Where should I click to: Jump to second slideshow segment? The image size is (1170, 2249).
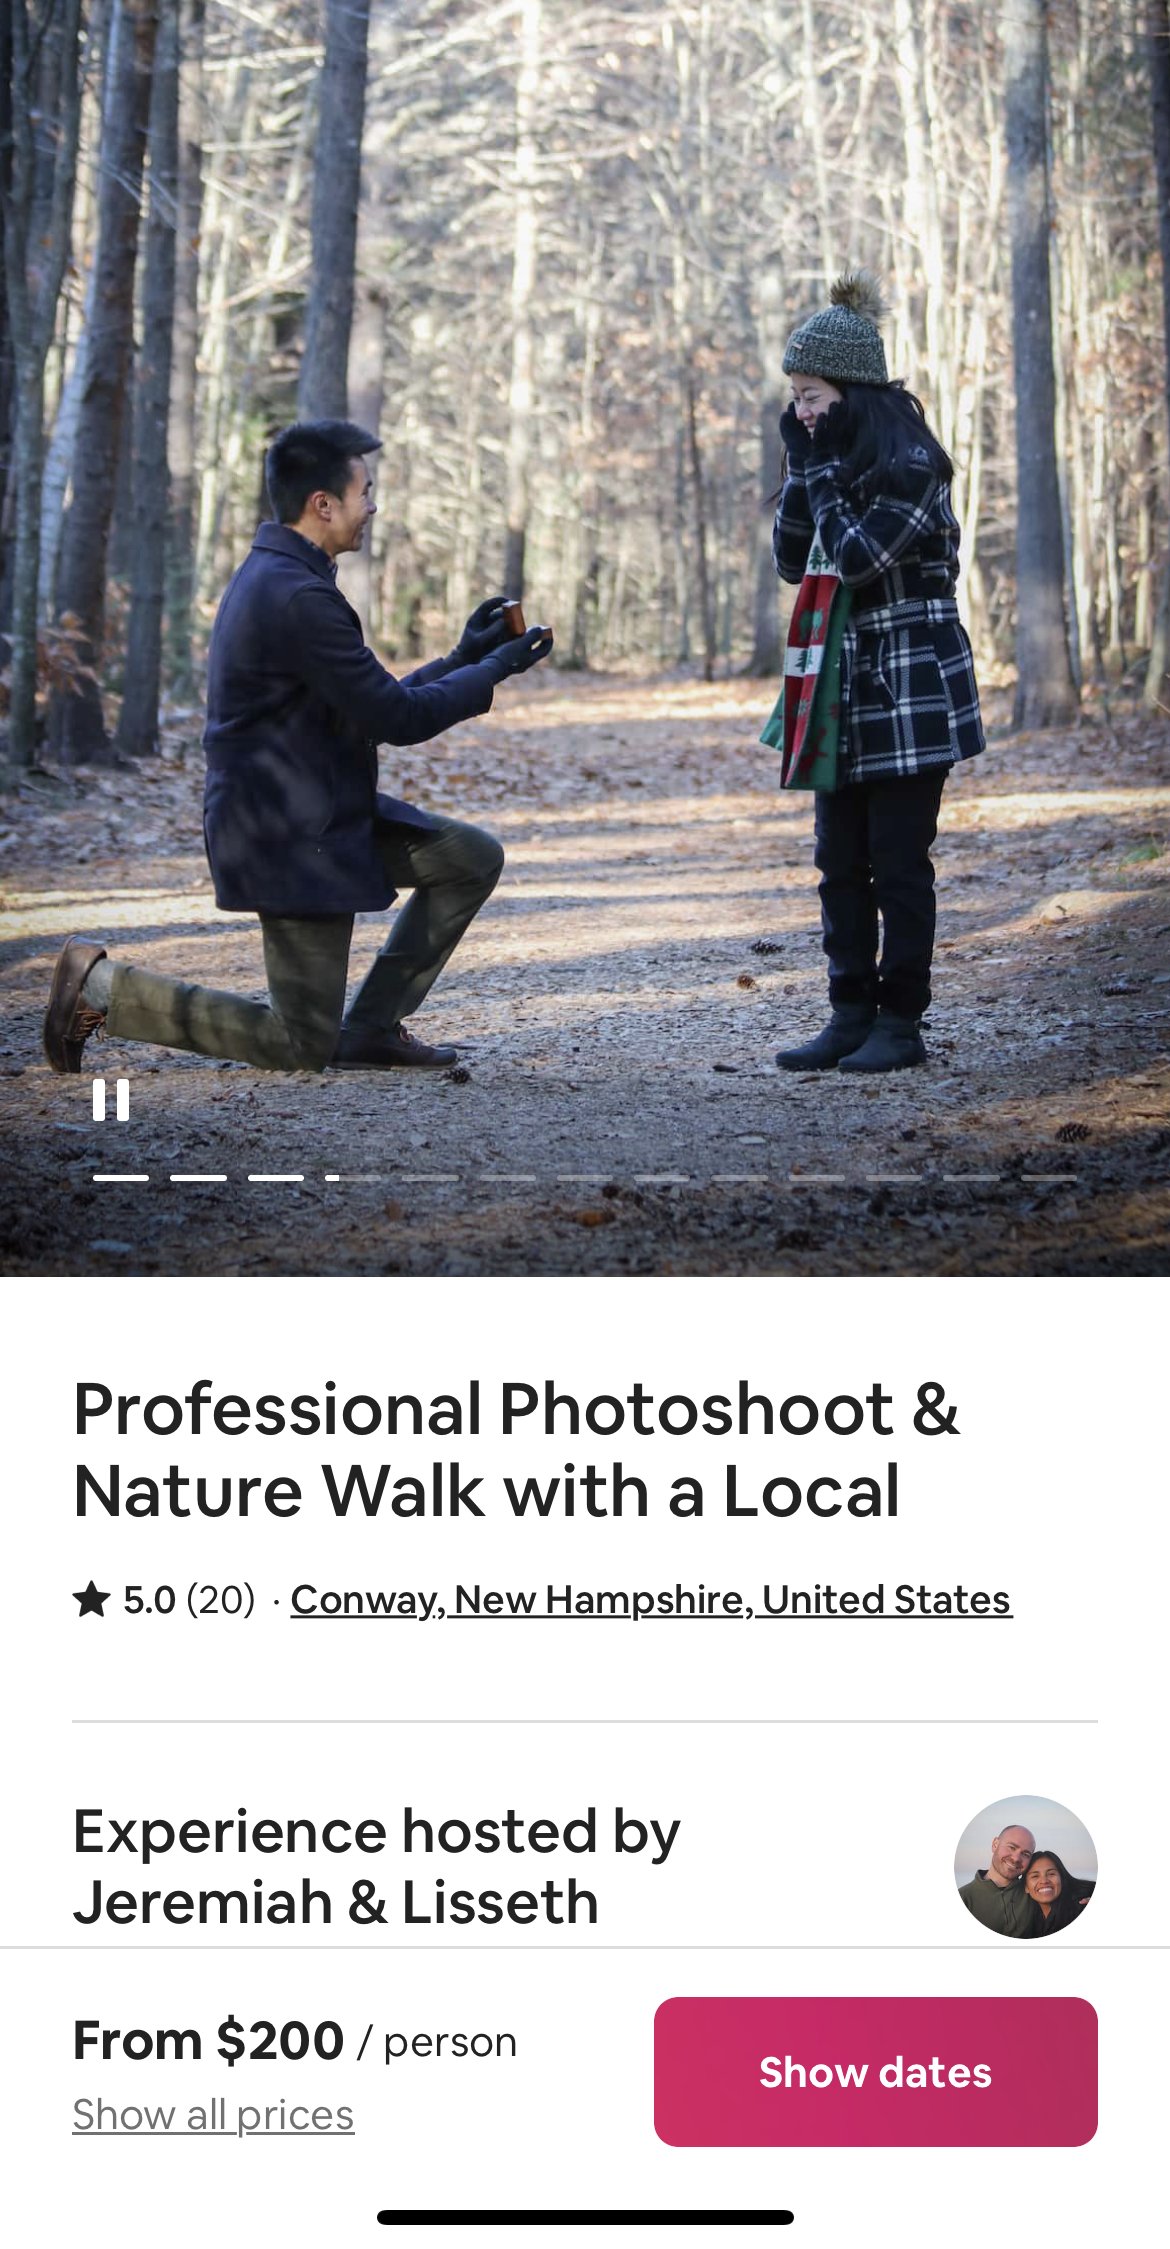click(198, 1178)
